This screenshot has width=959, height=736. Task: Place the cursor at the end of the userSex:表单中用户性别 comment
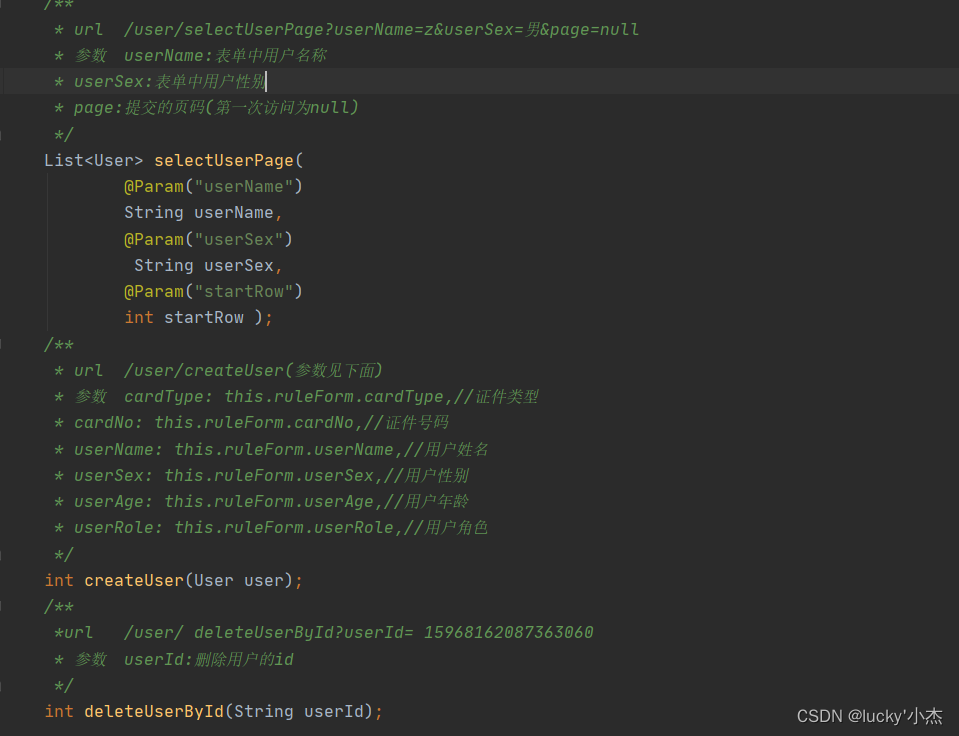(x=267, y=81)
